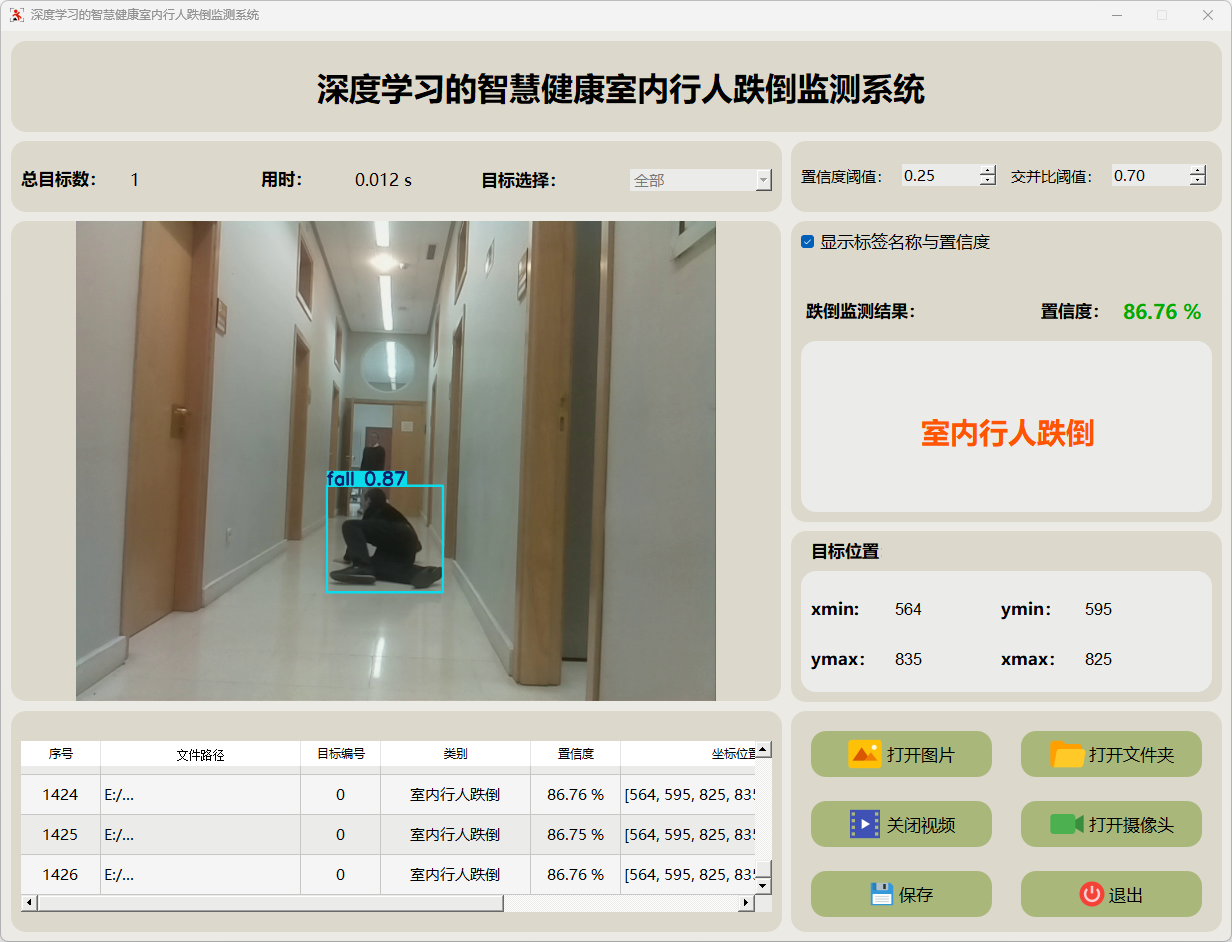This screenshot has width=1232, height=942.
Task: Toggle the show label name and confidence checkbox
Action: click(808, 242)
